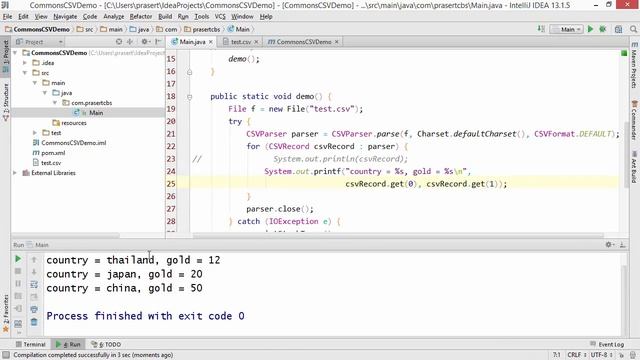Click Down the Stack Trace arrow
Screen dimensions: 640x360
pyautogui.click(x=34, y=271)
